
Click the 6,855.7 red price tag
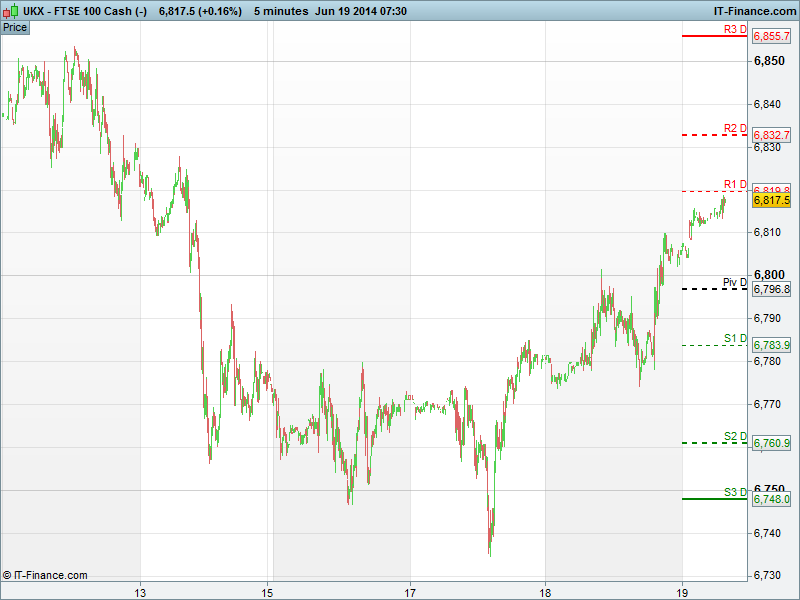[x=771, y=36]
